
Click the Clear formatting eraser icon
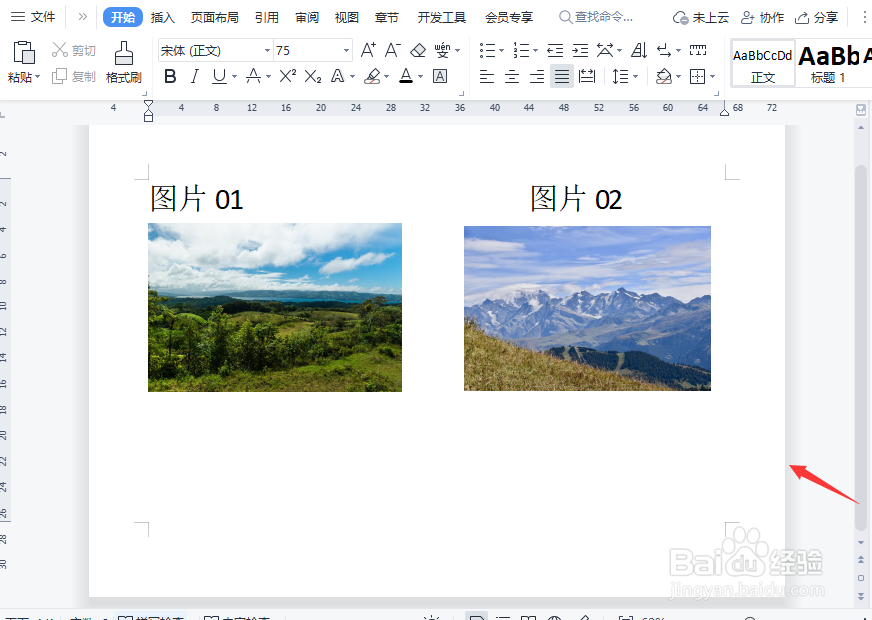click(418, 51)
